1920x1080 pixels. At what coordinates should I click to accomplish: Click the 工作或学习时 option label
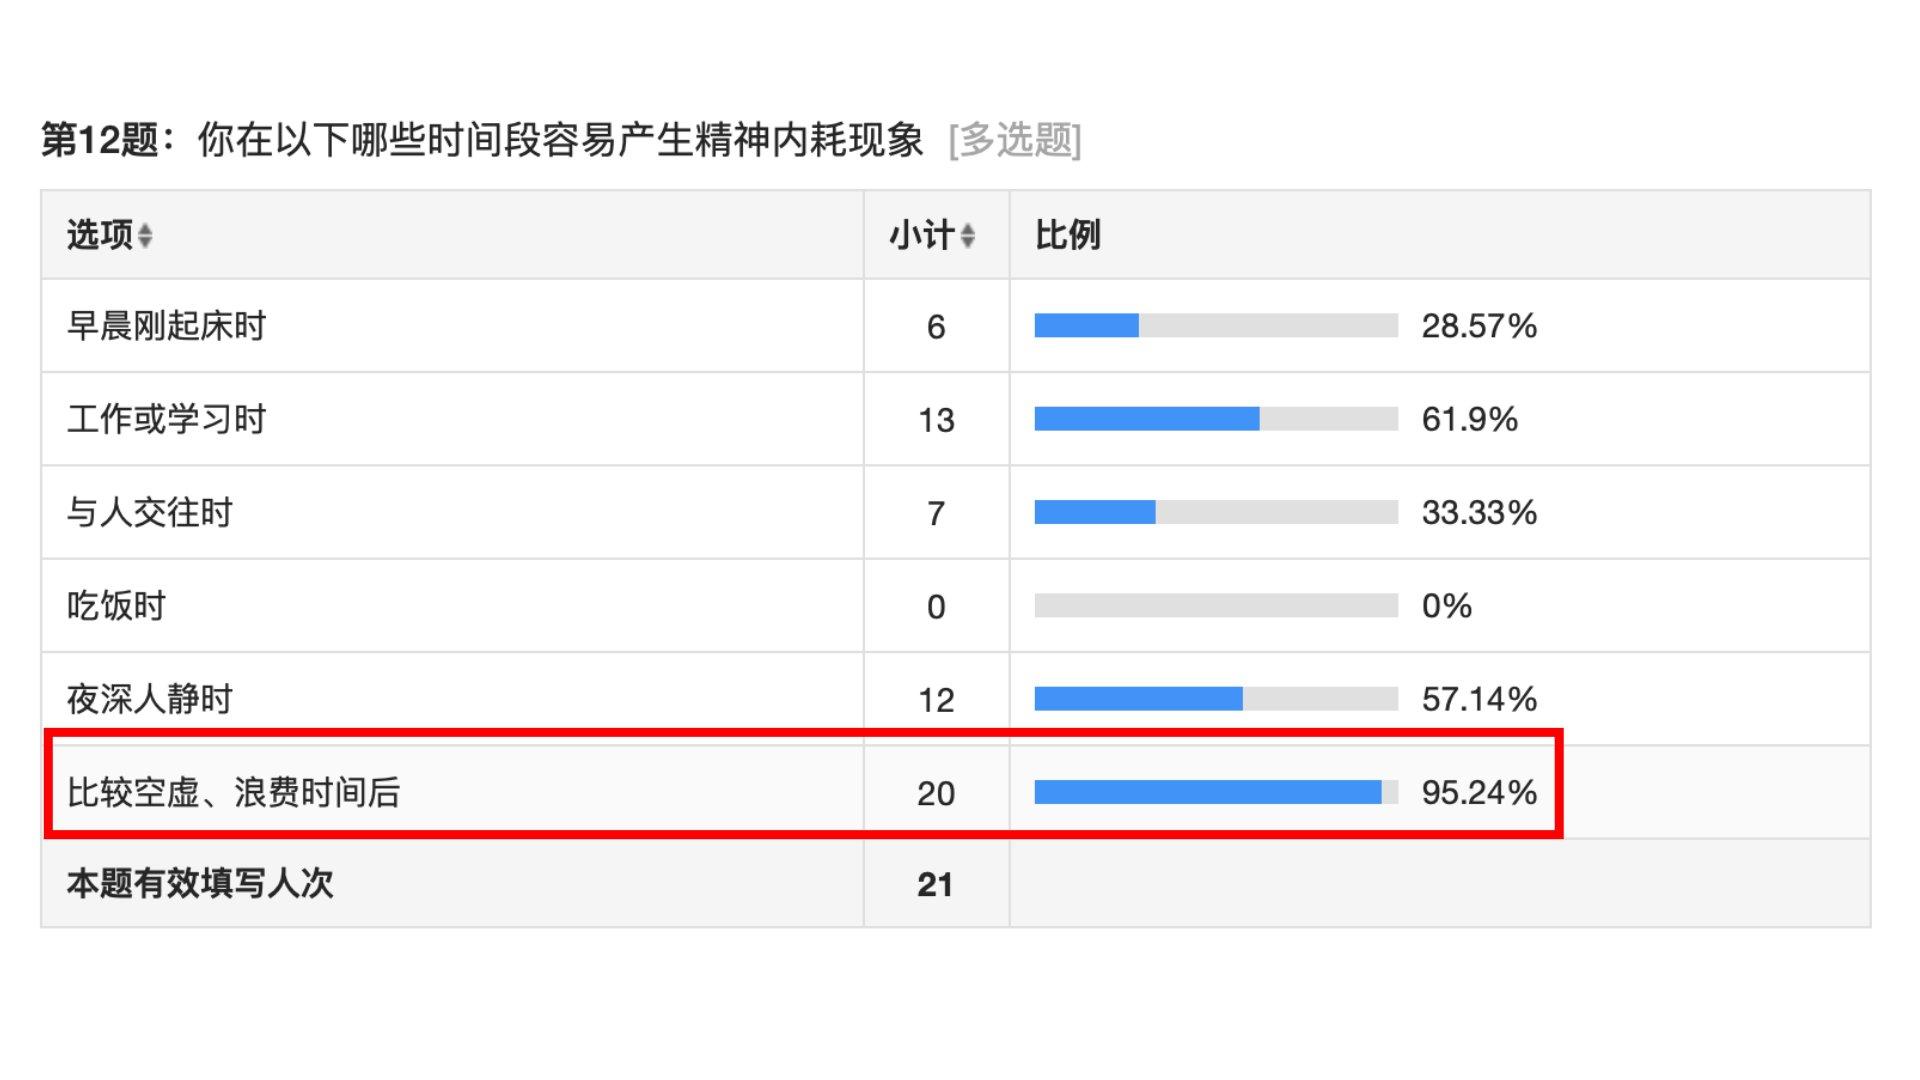pyautogui.click(x=166, y=419)
